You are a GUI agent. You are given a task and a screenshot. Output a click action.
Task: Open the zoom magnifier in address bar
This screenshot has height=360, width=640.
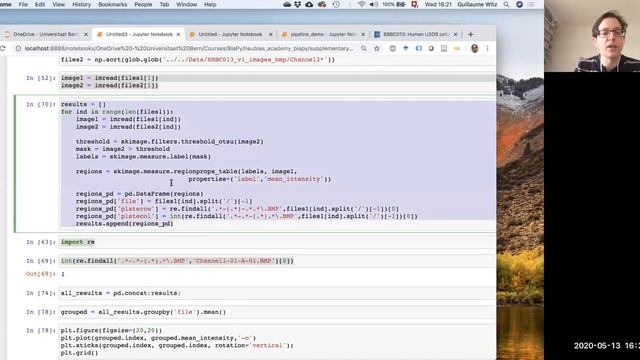tap(364, 49)
